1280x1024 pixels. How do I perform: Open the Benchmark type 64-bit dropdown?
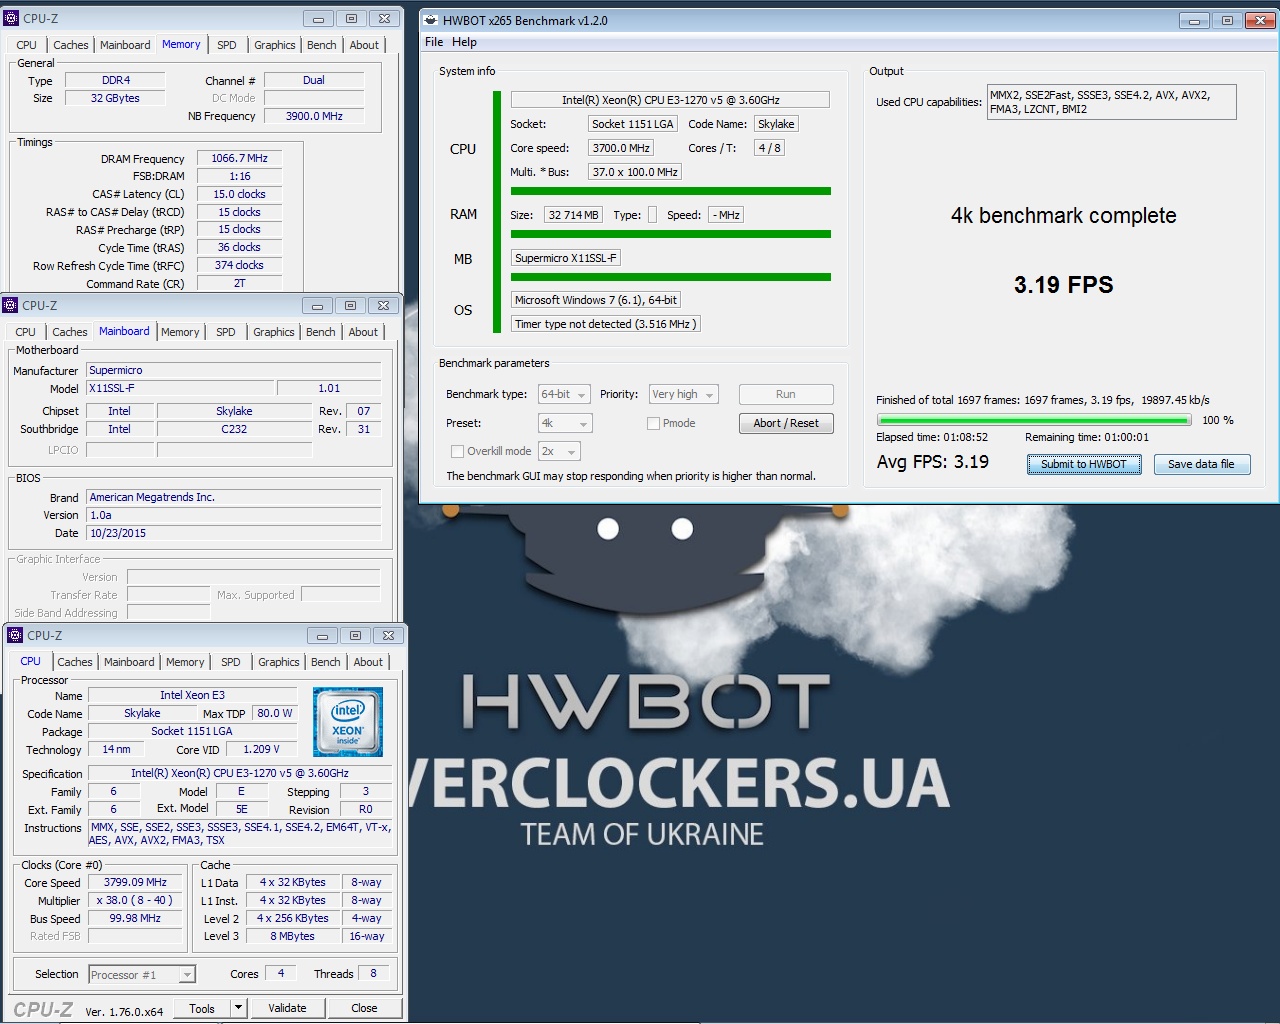coord(565,394)
